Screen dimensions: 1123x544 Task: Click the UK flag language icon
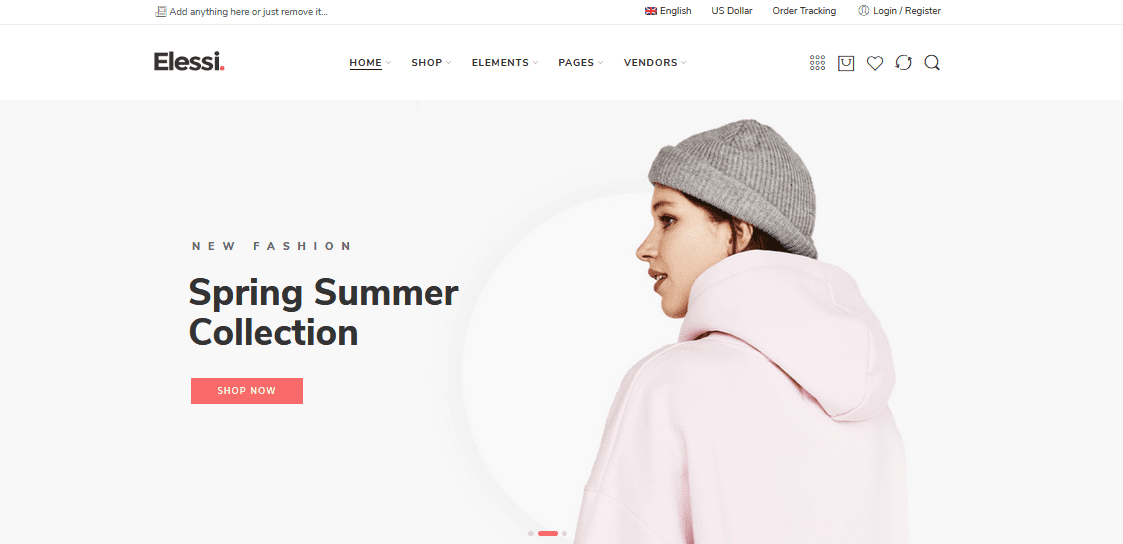650,11
